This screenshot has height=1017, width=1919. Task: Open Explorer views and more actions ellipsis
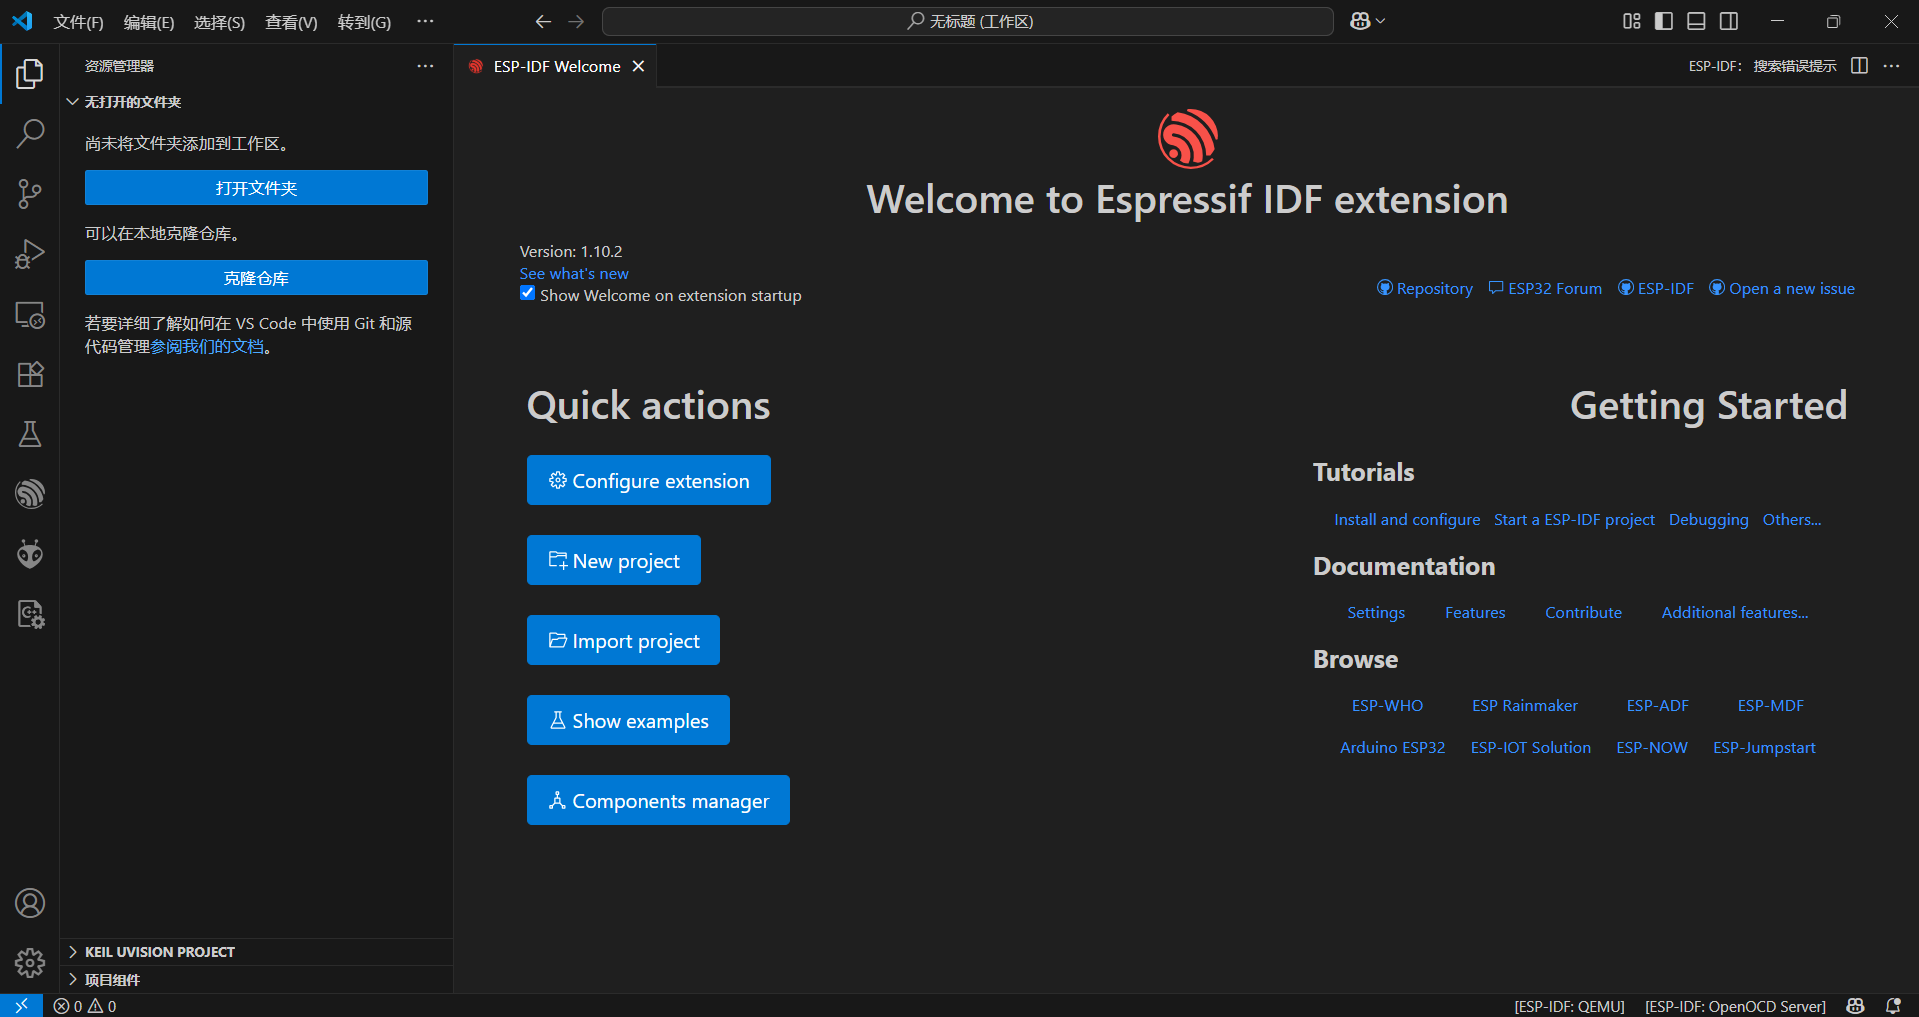coord(425,66)
